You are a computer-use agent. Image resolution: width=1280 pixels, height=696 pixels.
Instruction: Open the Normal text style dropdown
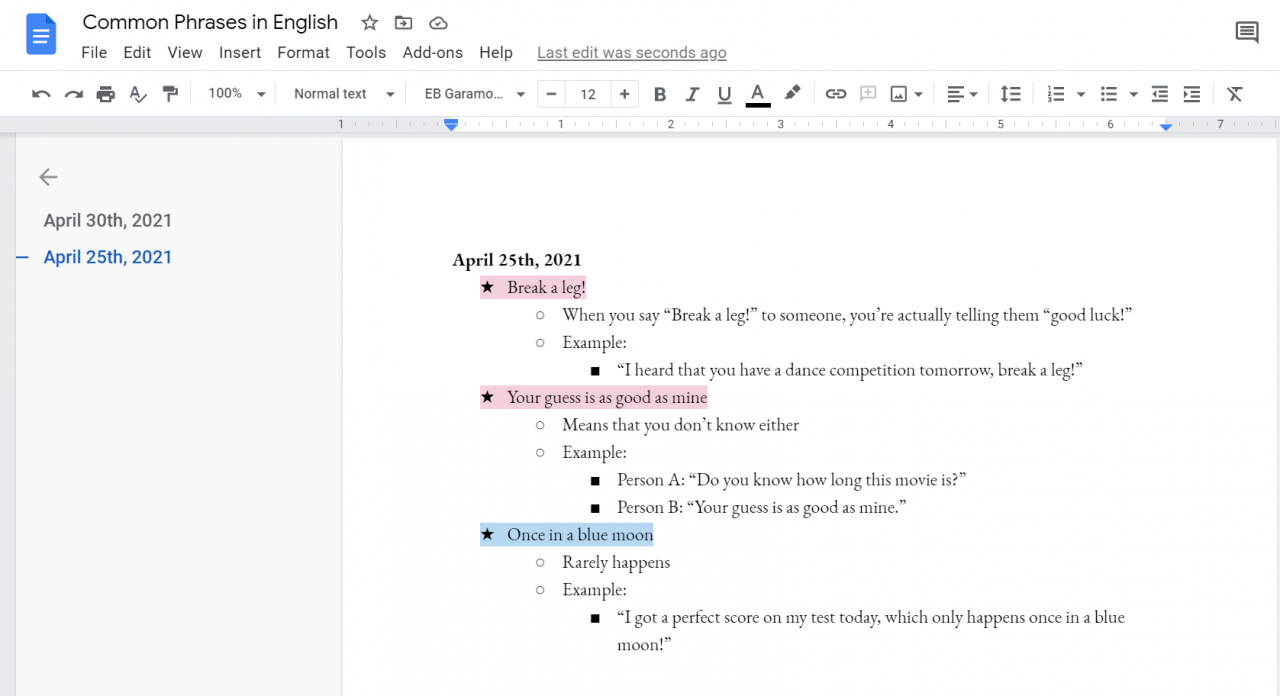(x=343, y=94)
